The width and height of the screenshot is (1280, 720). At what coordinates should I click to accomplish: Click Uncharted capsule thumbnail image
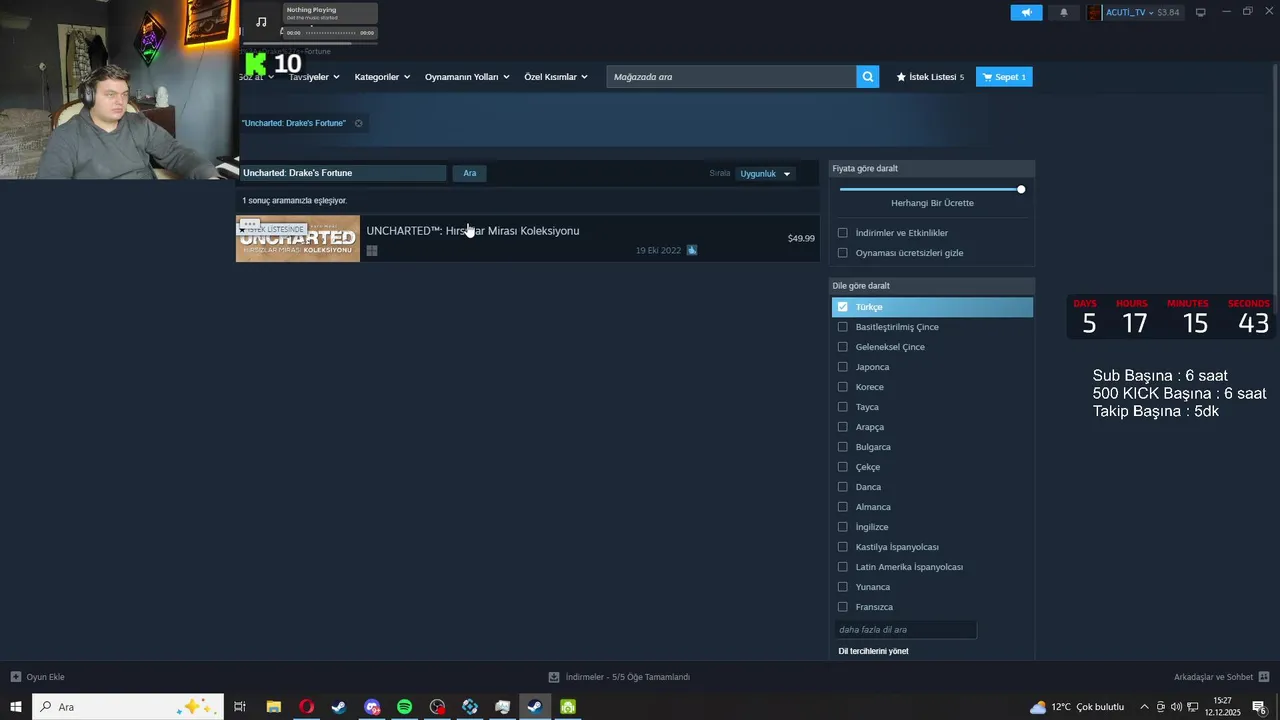[298, 239]
